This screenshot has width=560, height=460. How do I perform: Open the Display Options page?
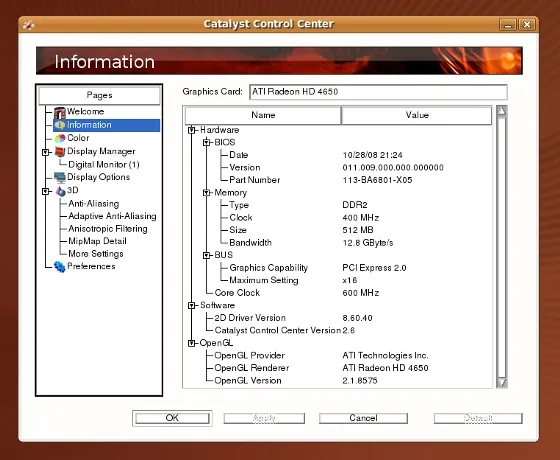[x=99, y=178]
